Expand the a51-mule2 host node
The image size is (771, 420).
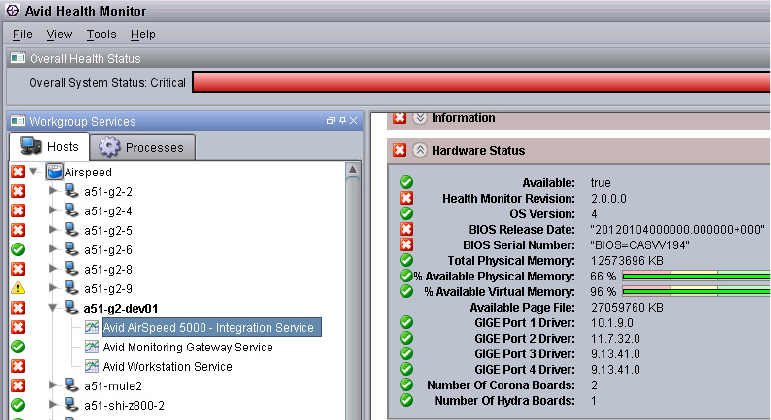coord(53,386)
